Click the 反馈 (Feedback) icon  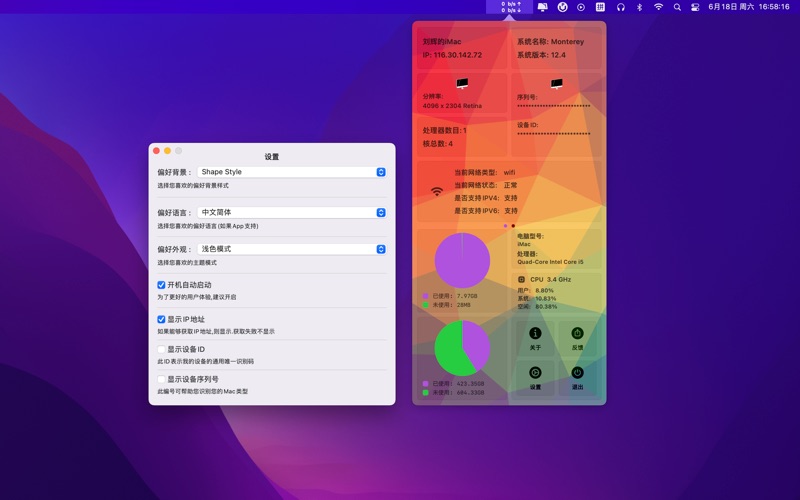577,334
